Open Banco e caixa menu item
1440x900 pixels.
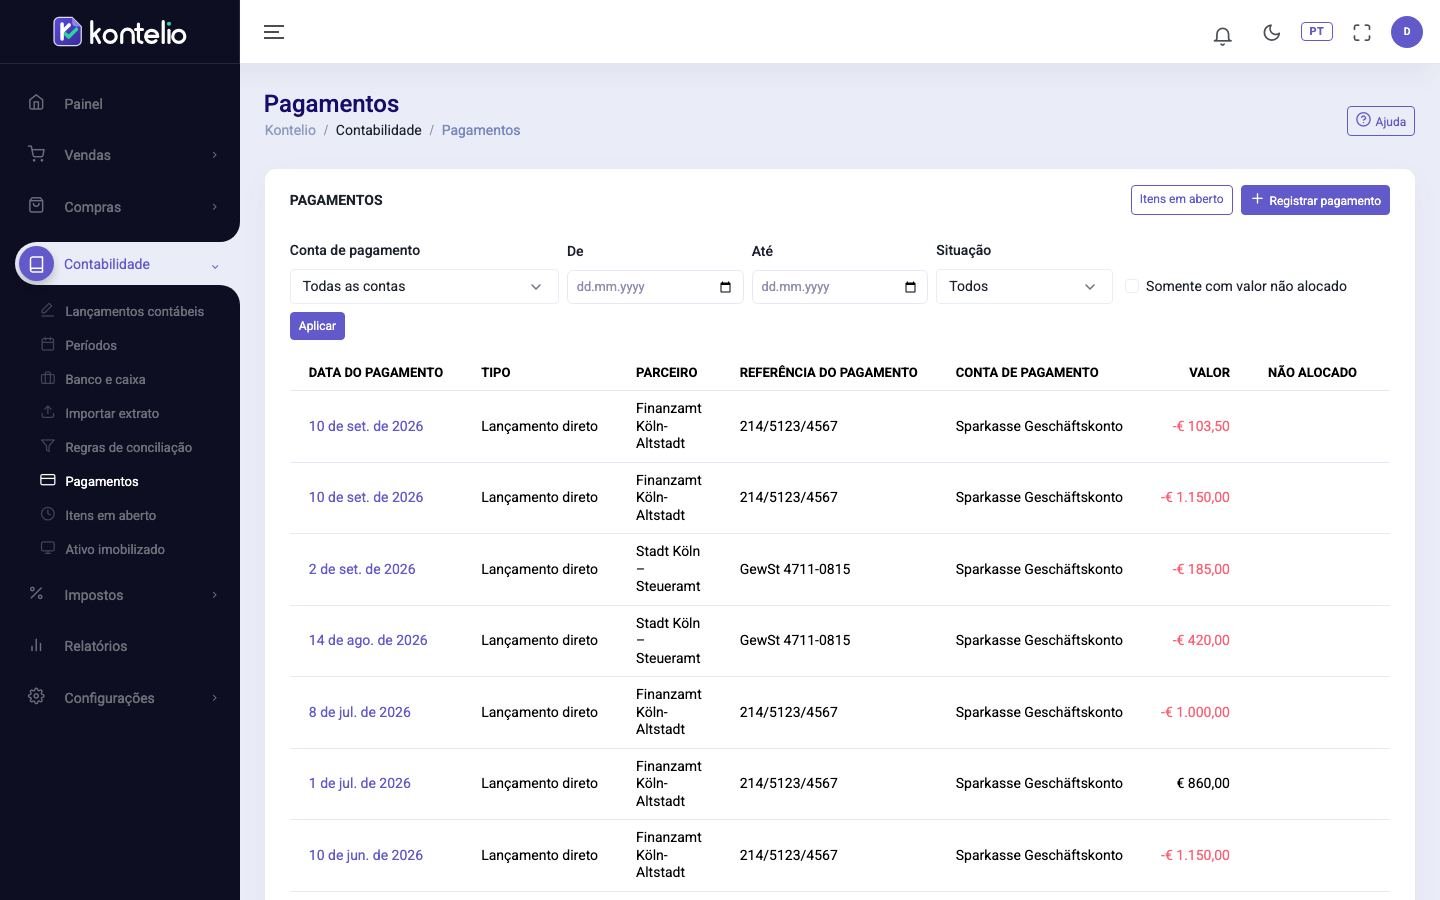[x=105, y=379]
